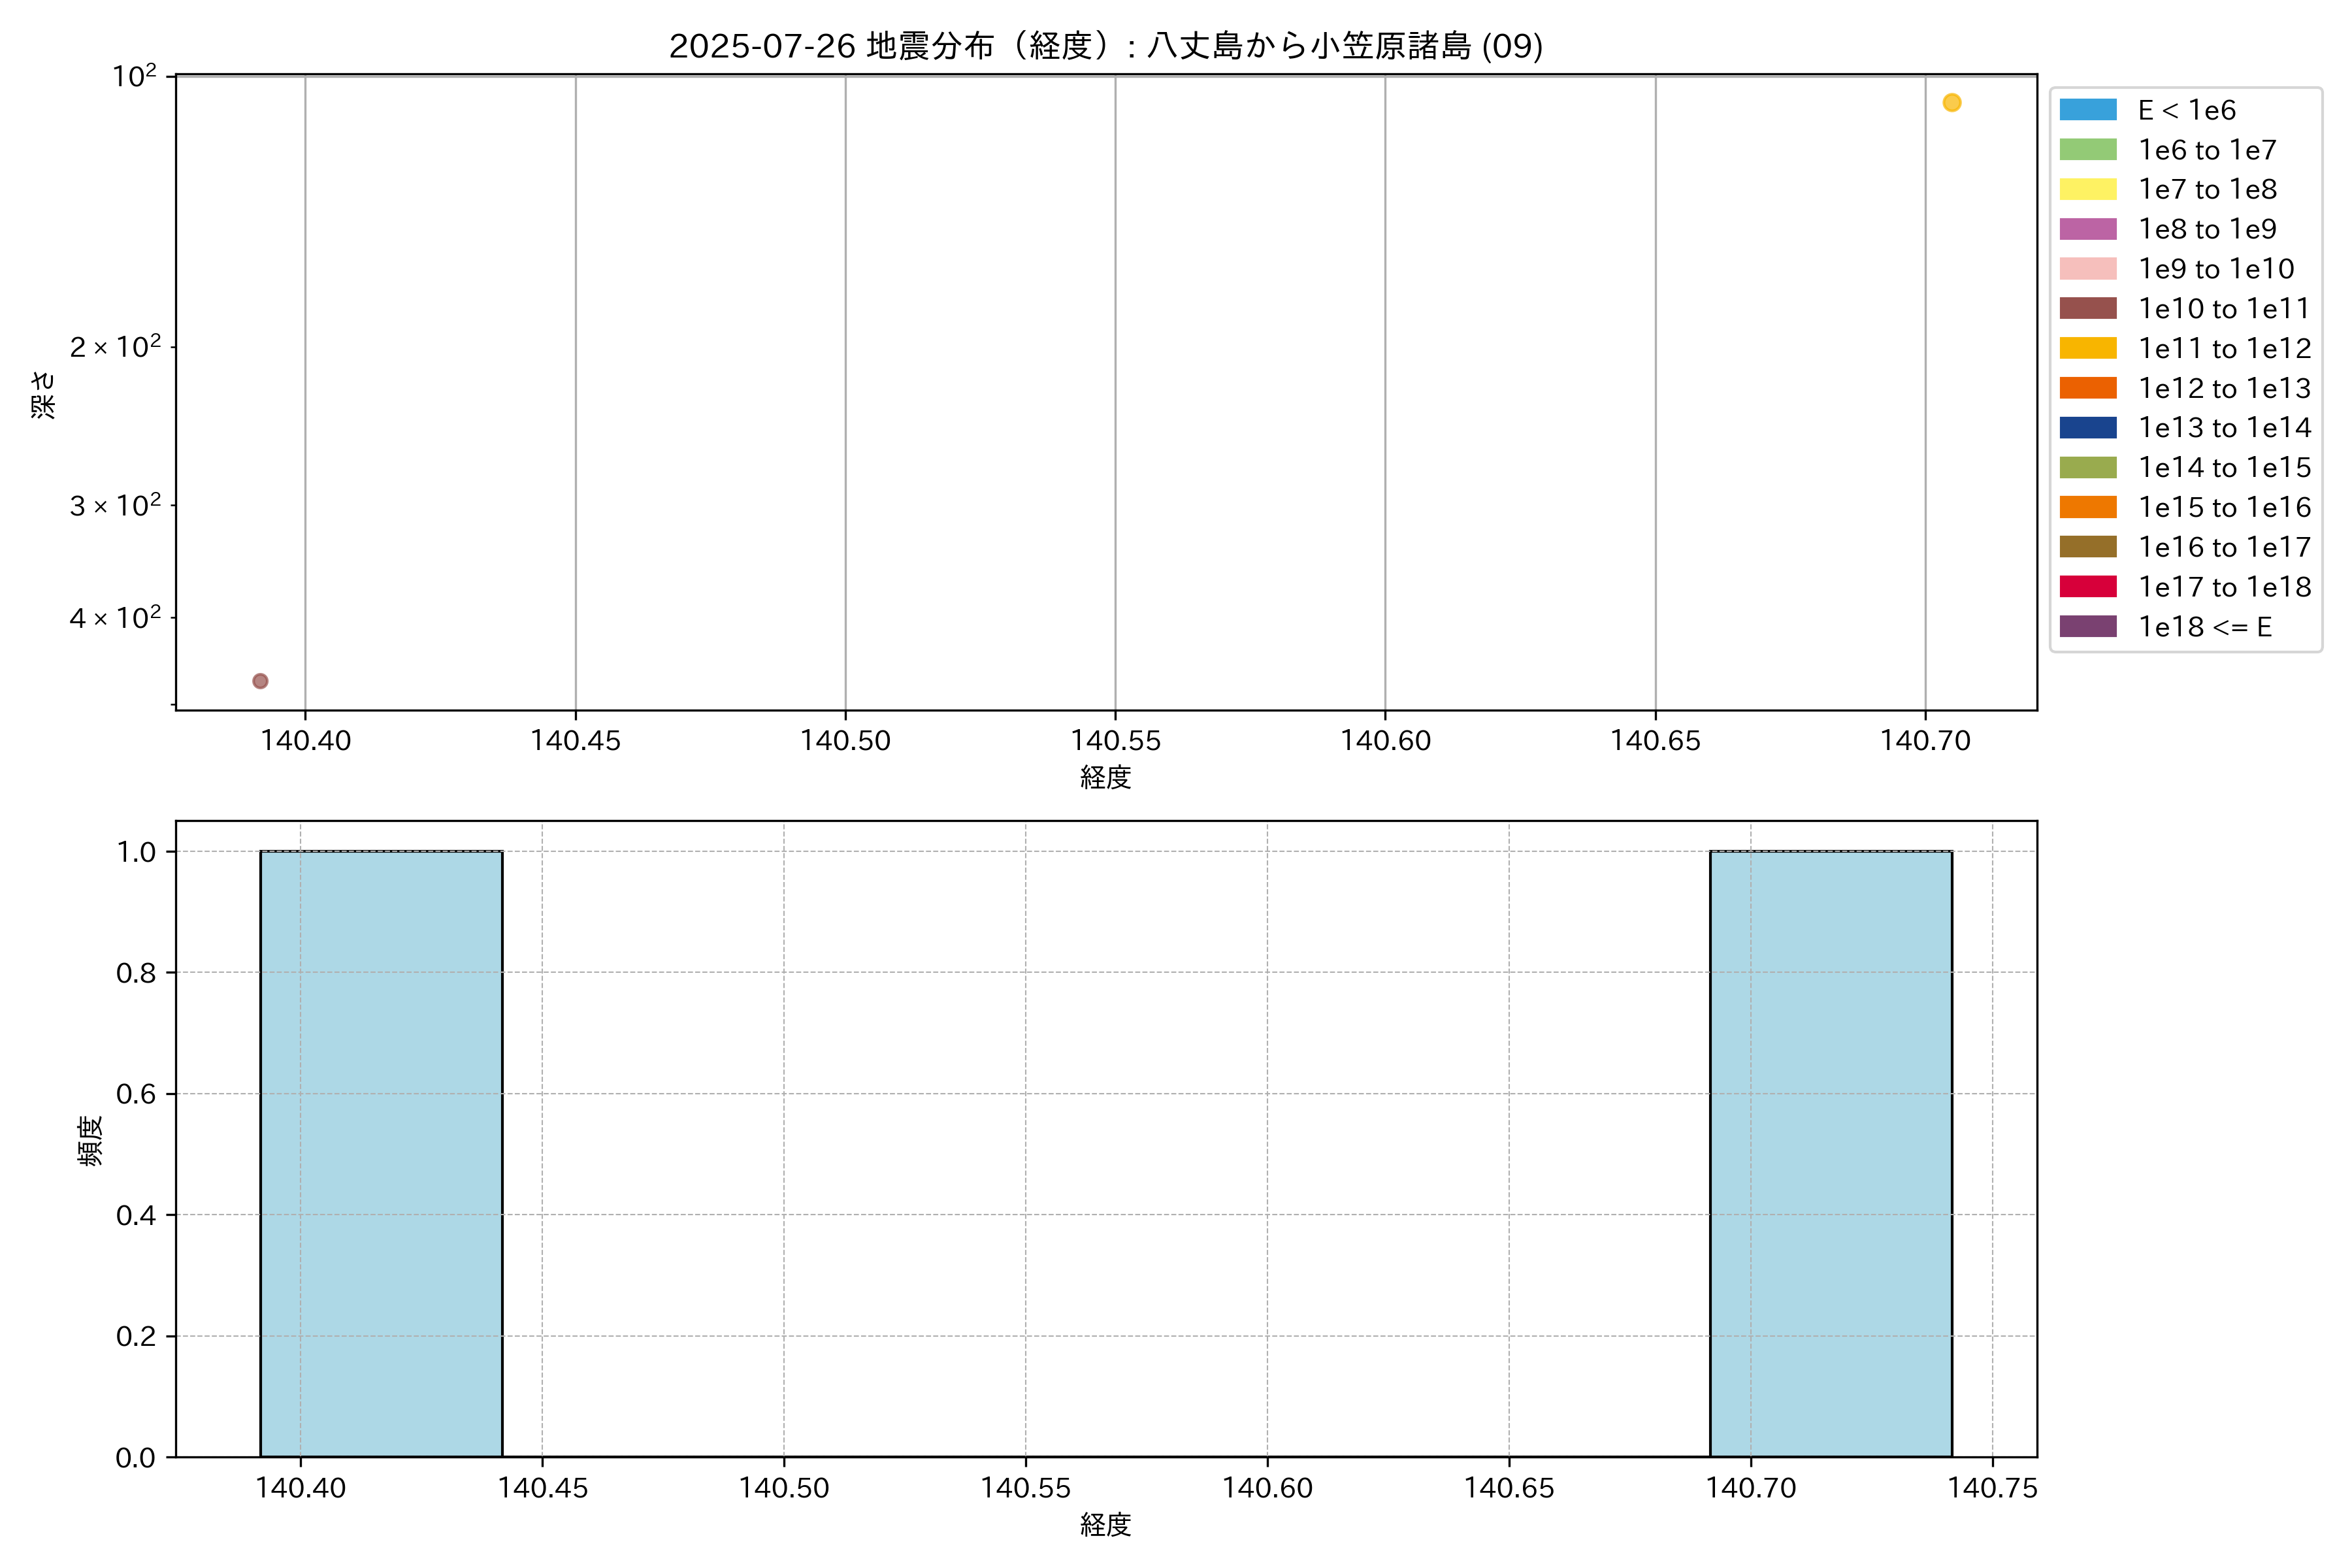
Task: Click the orange scatter point near 140.70
Action: 1951,103
